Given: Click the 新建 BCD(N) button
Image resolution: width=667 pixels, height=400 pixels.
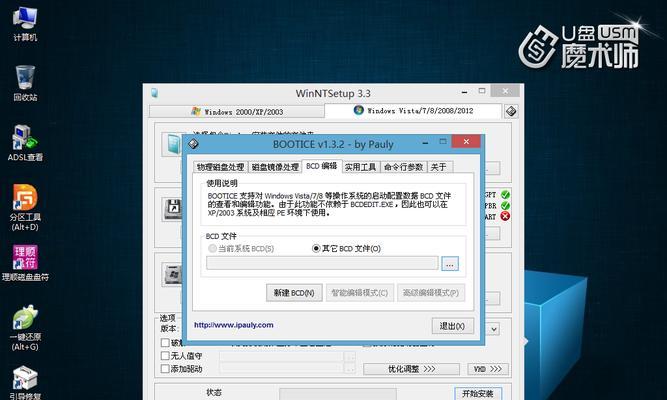Looking at the screenshot, I should coord(294,293).
